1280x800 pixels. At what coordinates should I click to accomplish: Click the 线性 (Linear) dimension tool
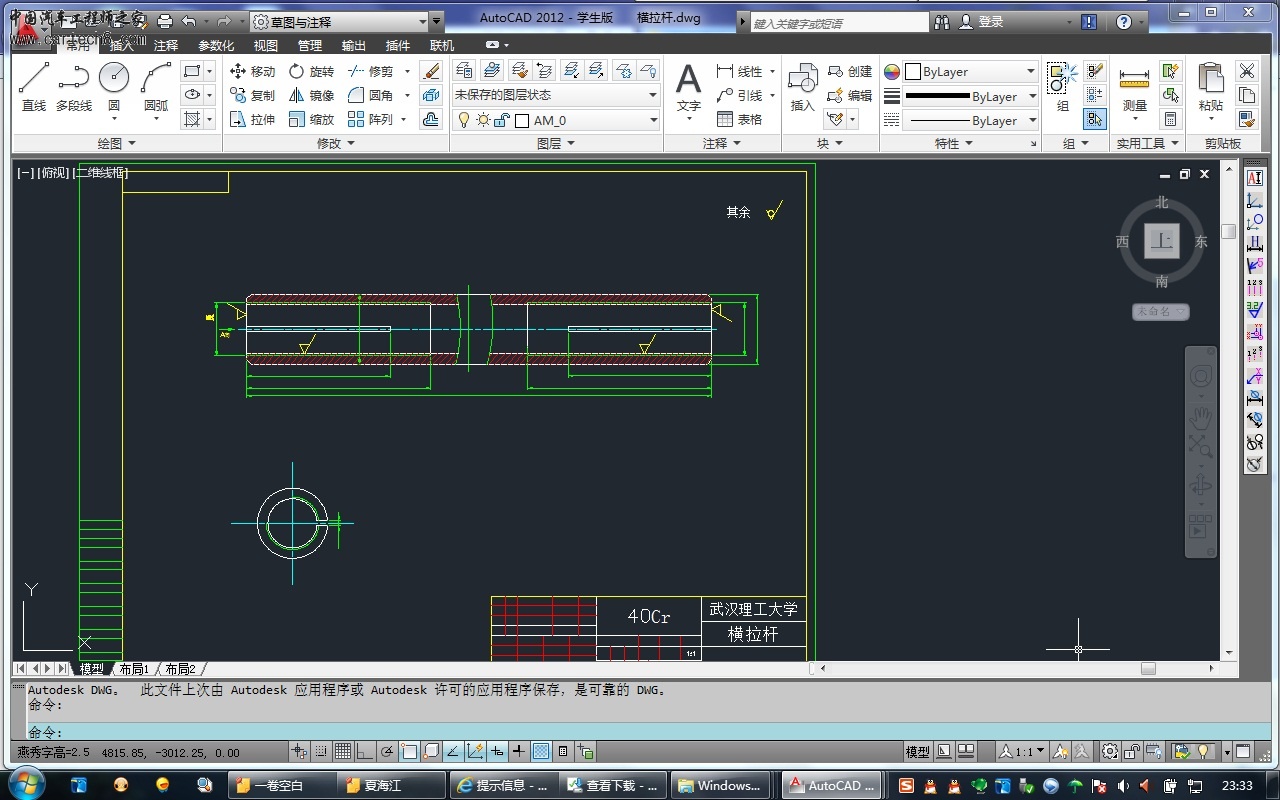click(739, 71)
